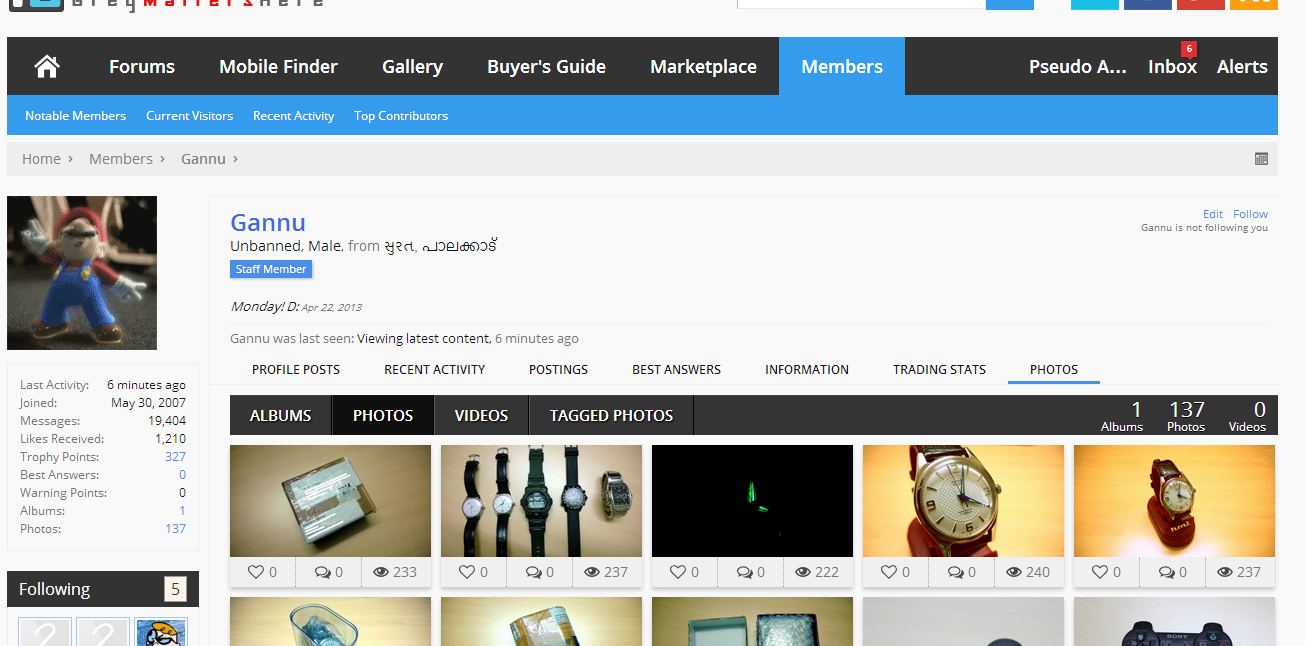
Task: Click the eye views icon showing 233
Action: 380,572
